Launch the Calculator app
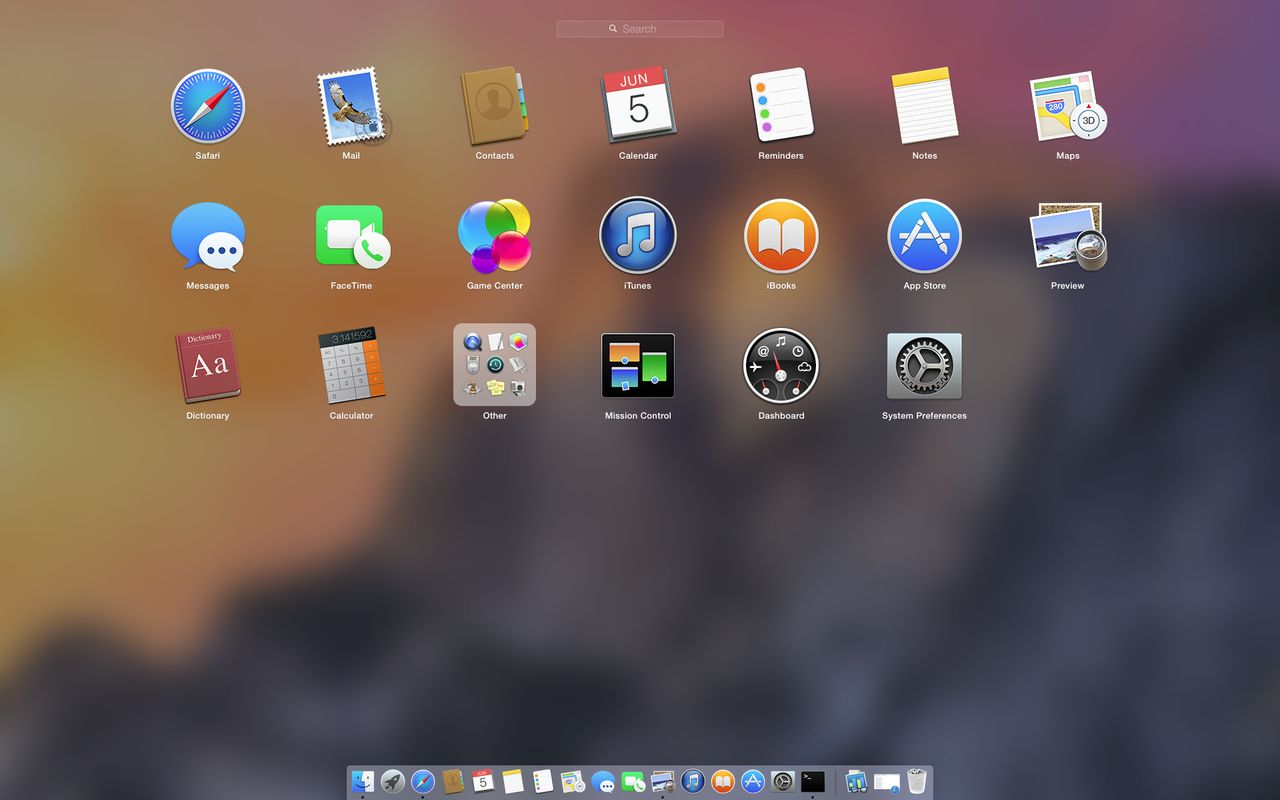 click(352, 366)
